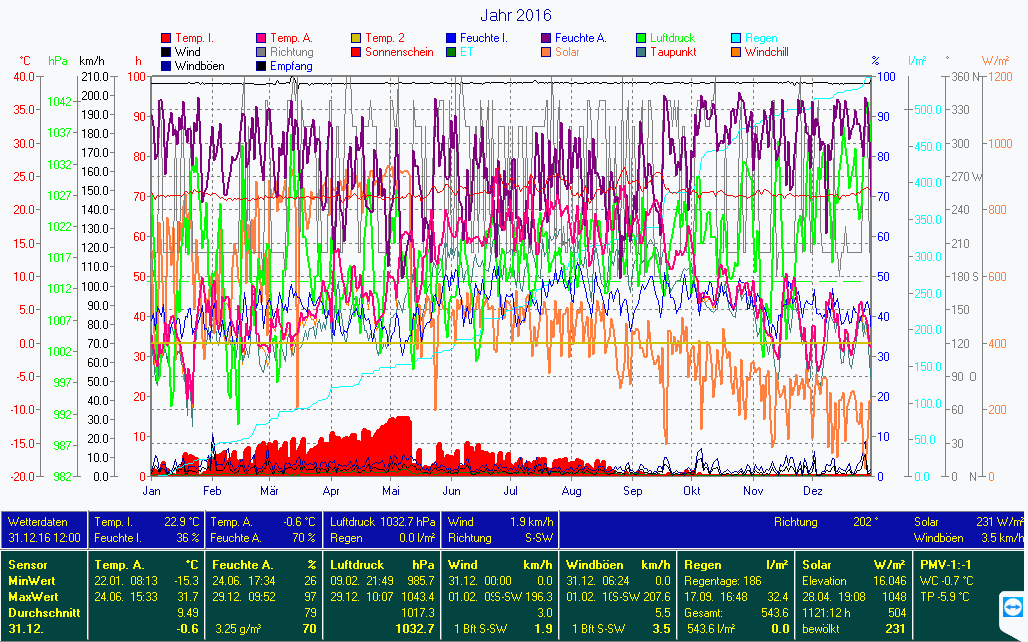1028x642 pixels.
Task: Click the Mai marker on the time axis
Action: 391,491
